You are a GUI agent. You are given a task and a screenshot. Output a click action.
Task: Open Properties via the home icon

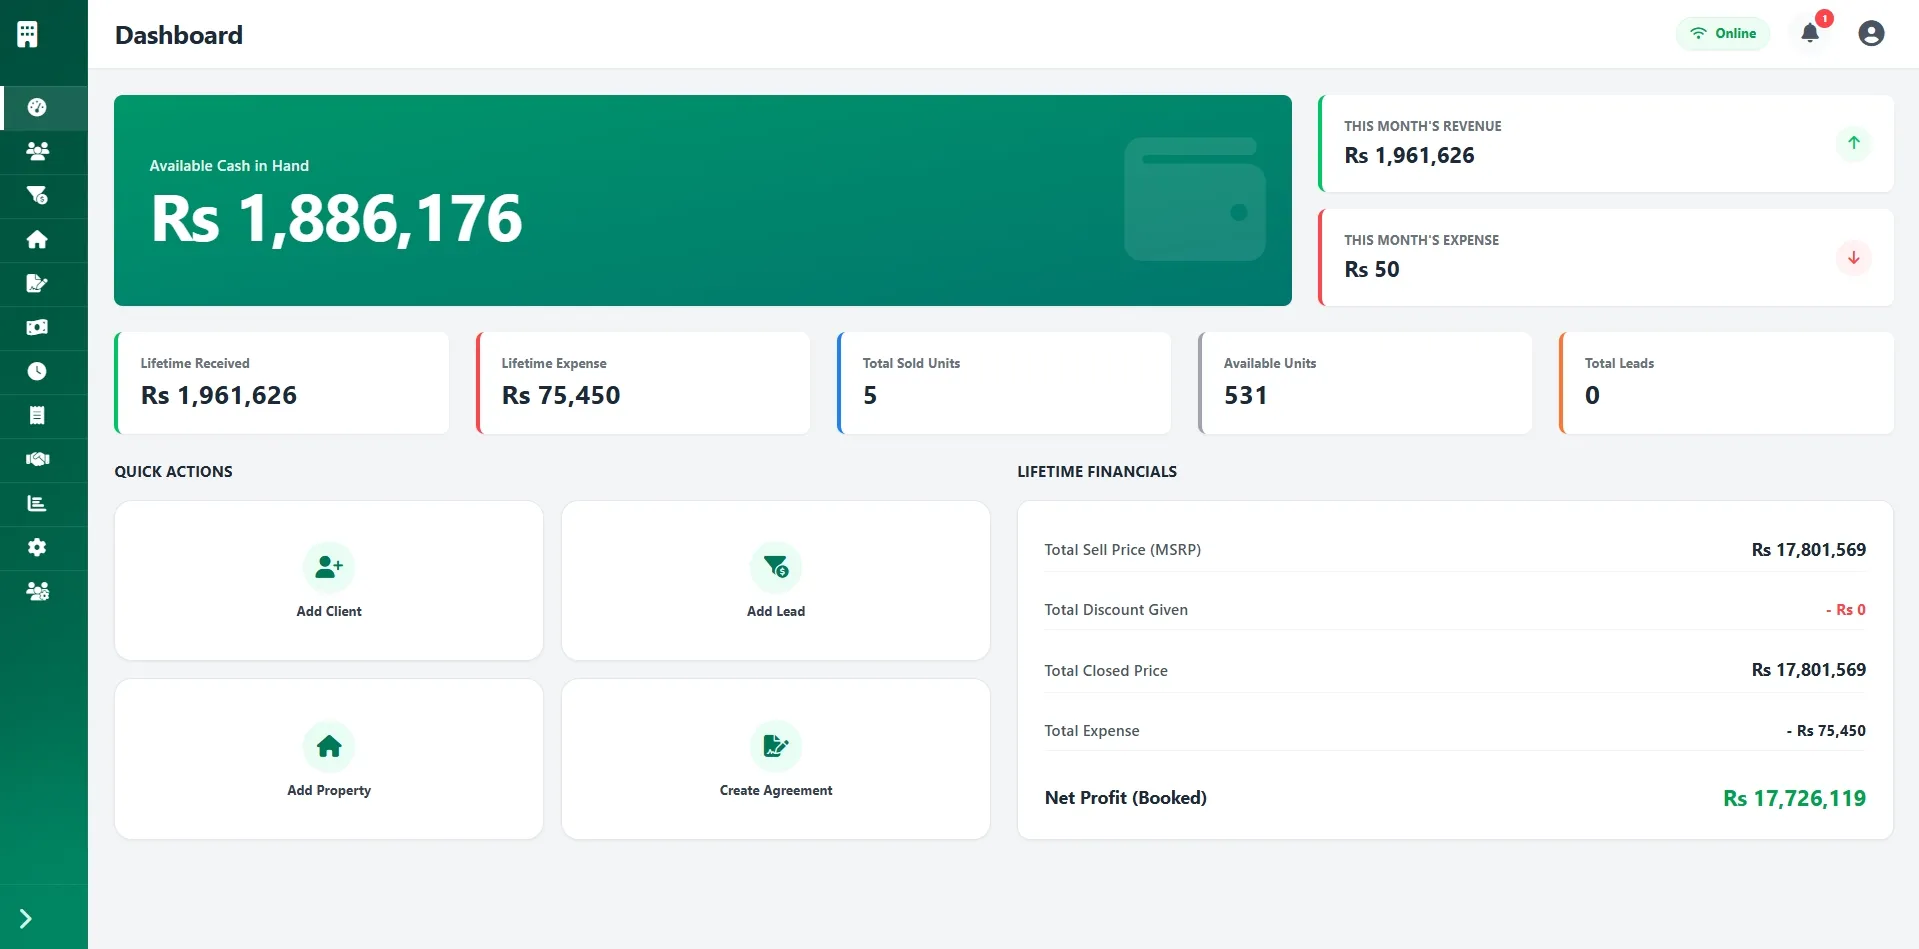tap(37, 239)
